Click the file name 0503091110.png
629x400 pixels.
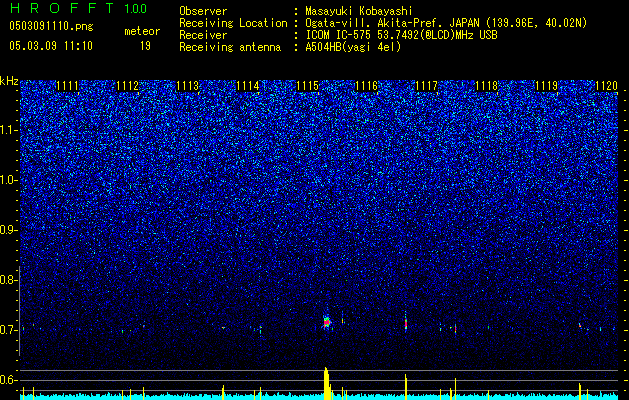pyautogui.click(x=51, y=26)
